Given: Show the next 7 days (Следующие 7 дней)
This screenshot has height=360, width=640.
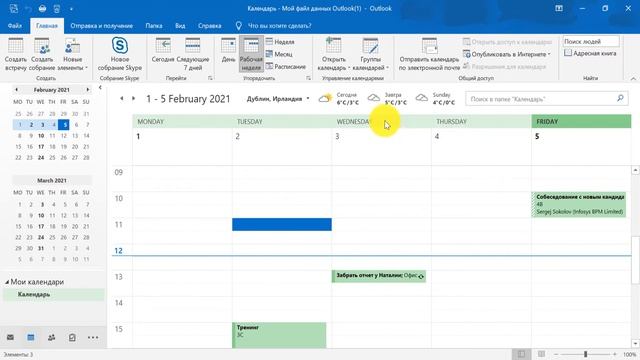Looking at the screenshot, I should click(192, 54).
